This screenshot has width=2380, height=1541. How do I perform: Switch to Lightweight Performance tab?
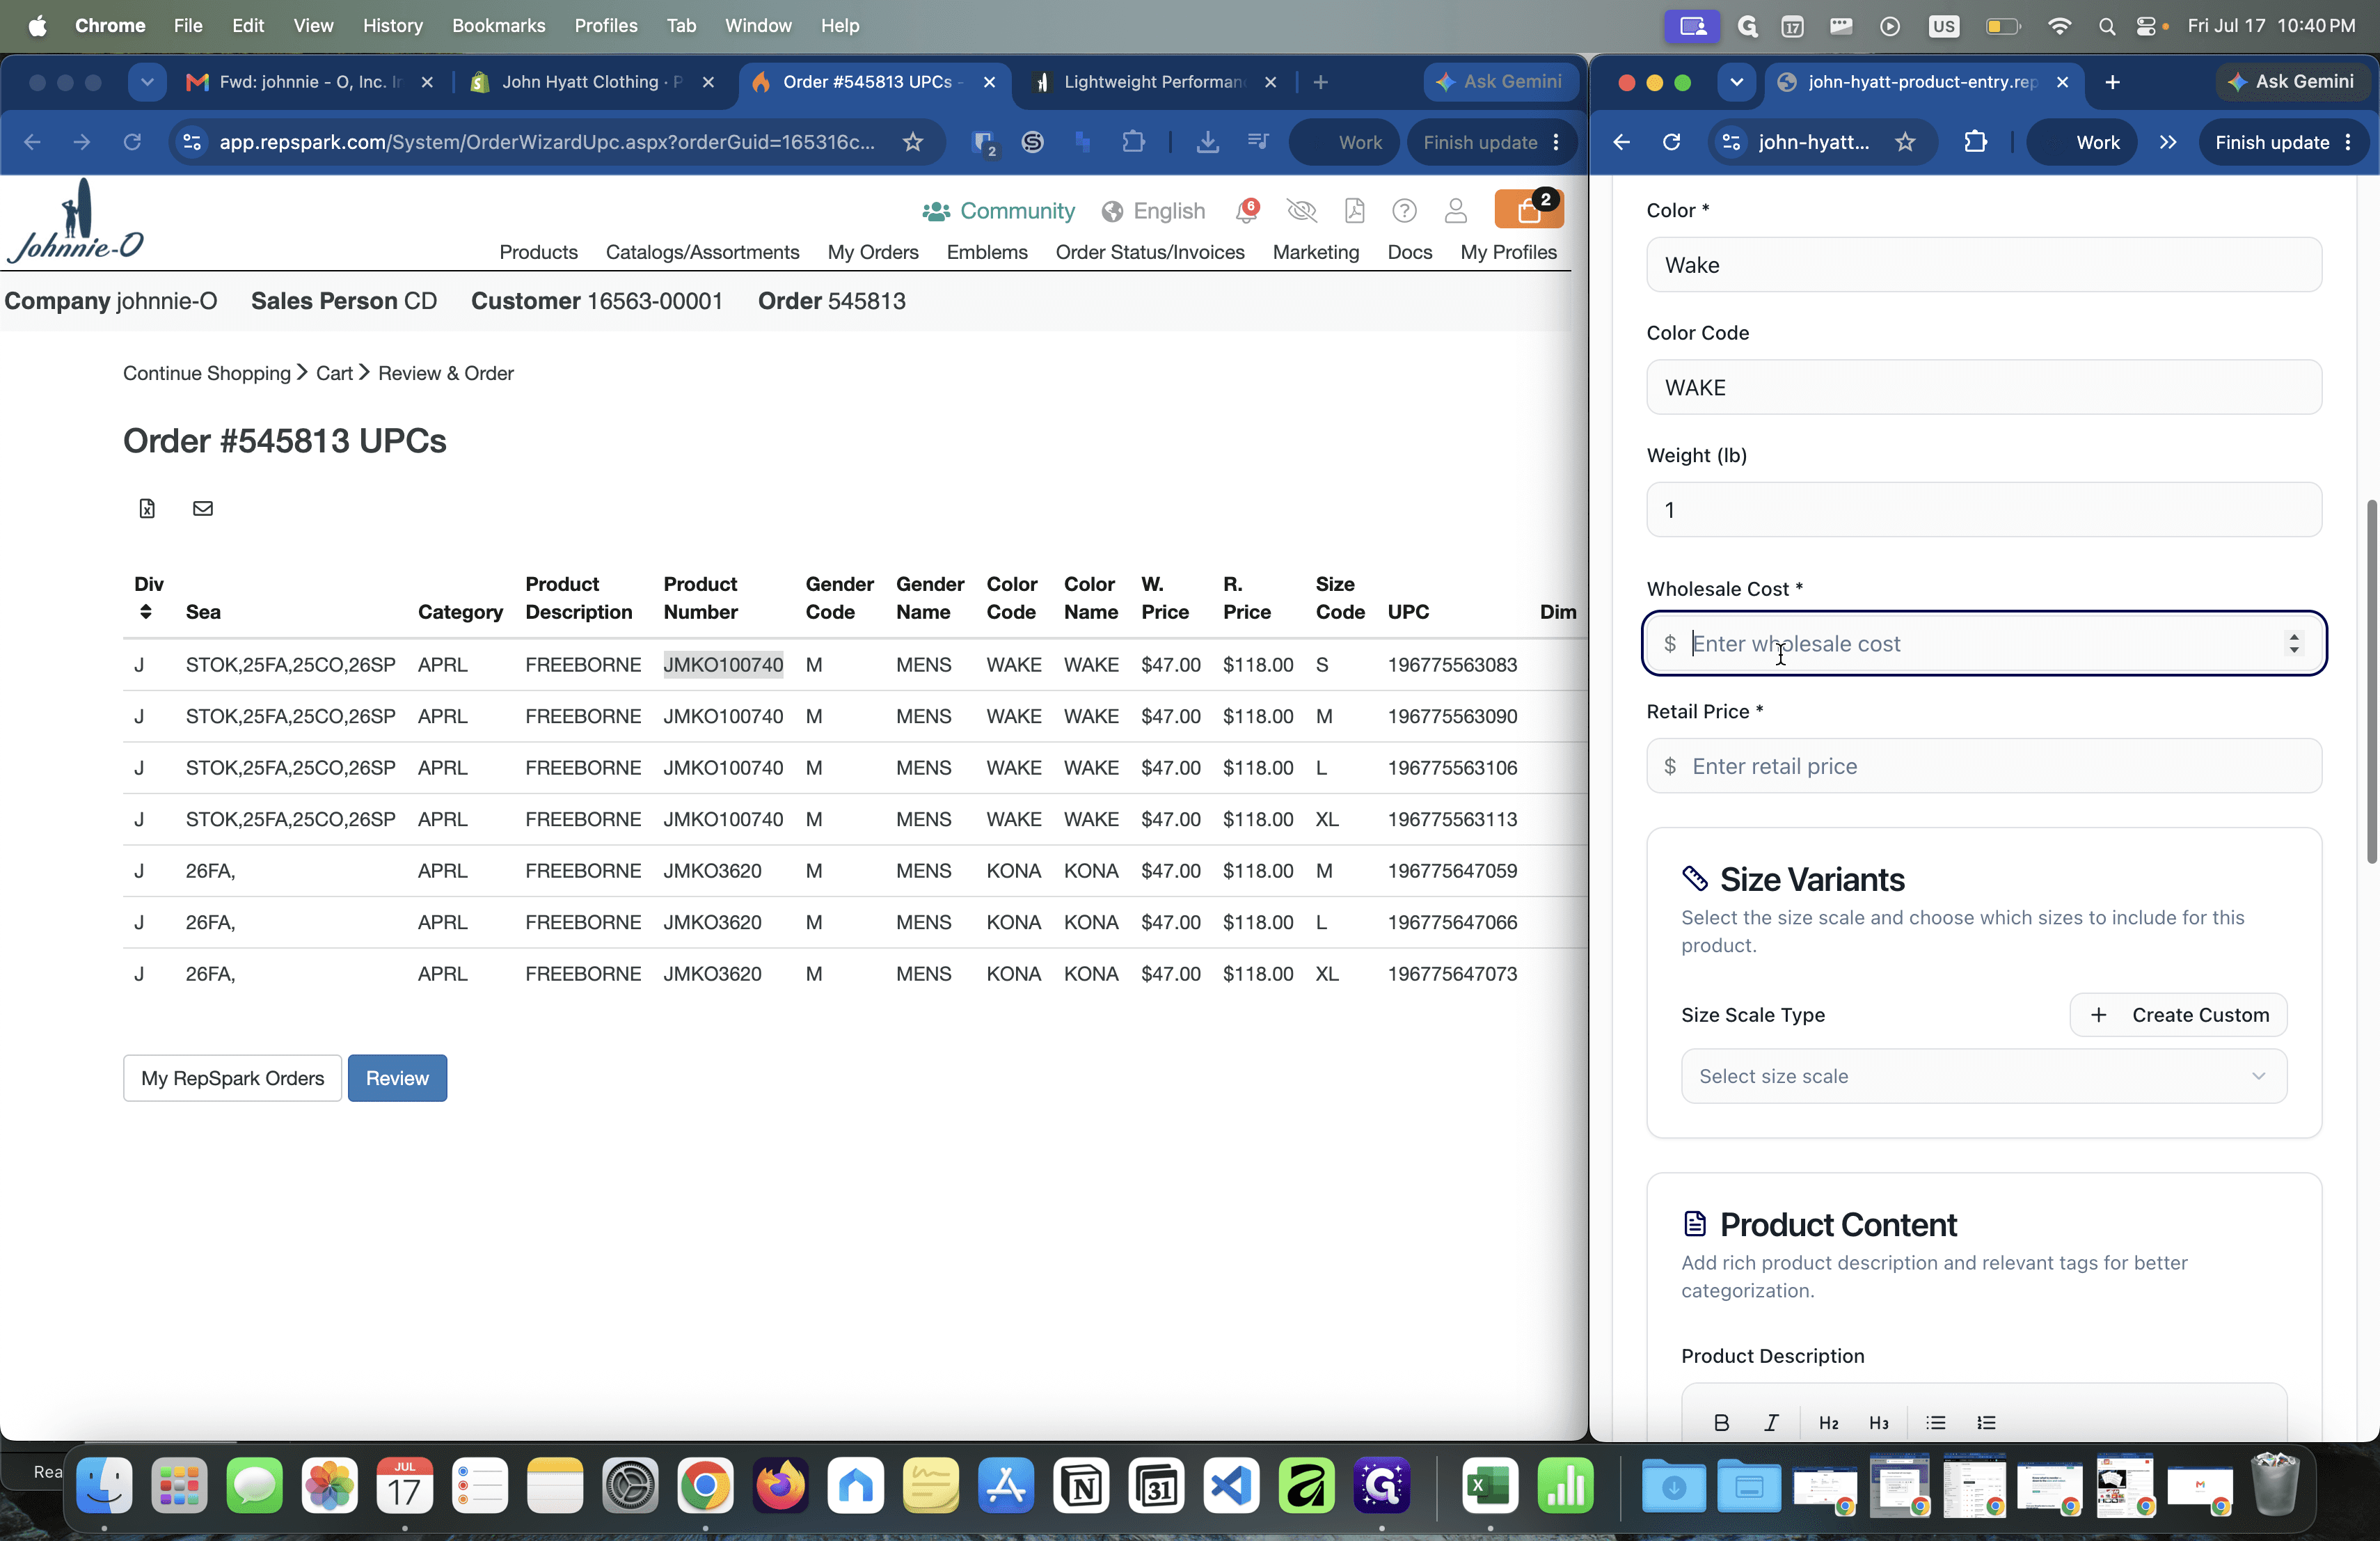(x=1155, y=82)
